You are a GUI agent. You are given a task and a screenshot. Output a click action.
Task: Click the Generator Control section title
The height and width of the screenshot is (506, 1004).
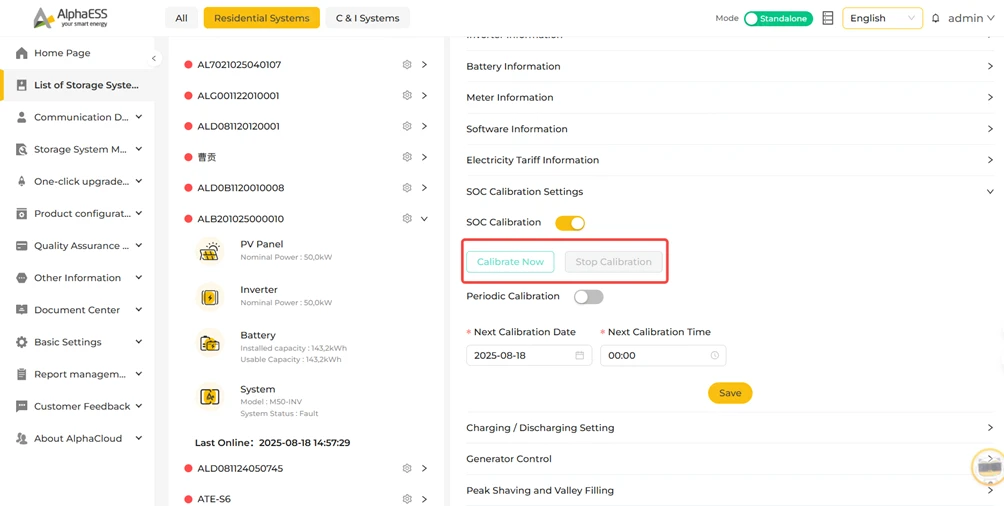coord(509,459)
